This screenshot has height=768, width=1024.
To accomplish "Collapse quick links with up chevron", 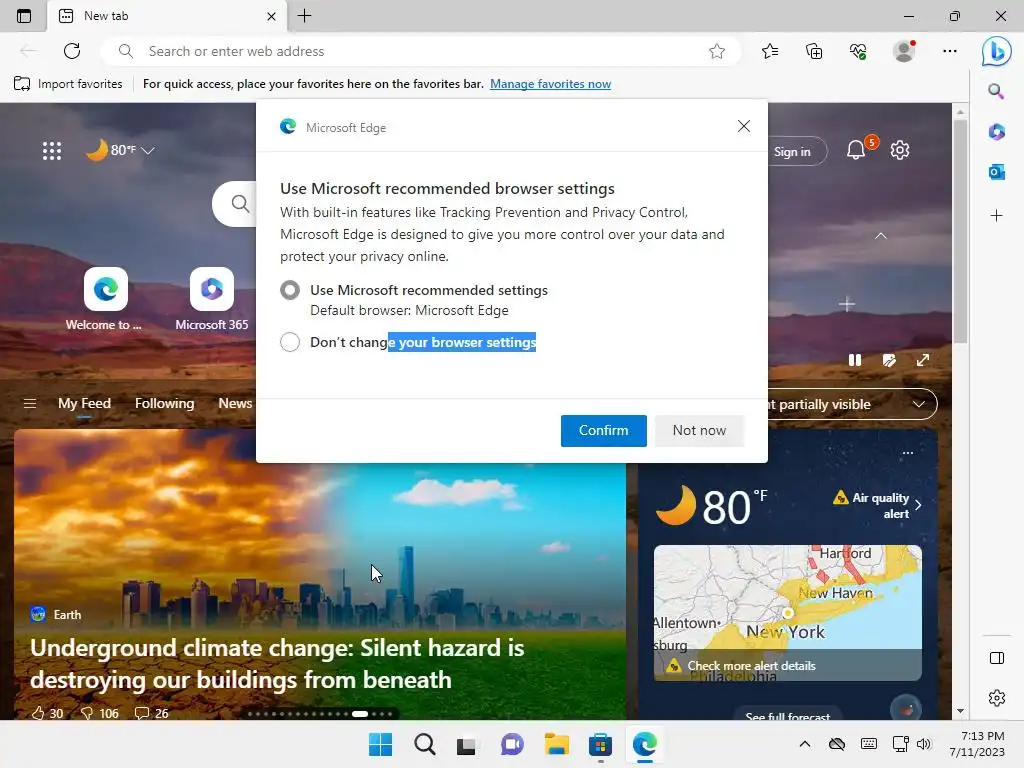I will coord(881,236).
